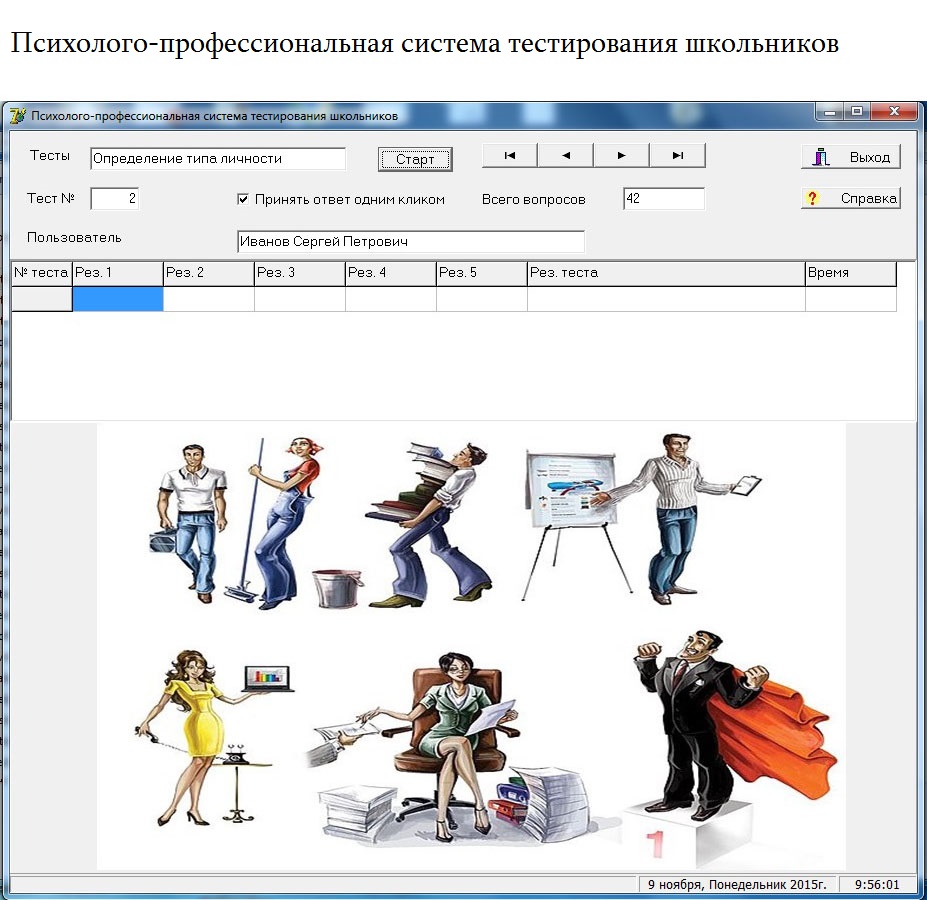927x900 pixels.
Task: Click the time 9:56:01 in status bar
Action: coord(877,885)
